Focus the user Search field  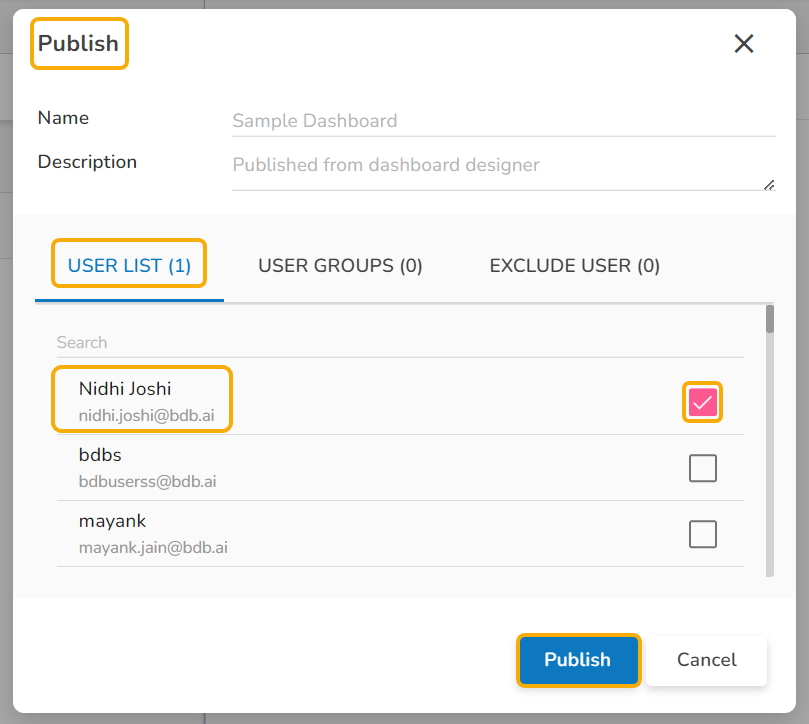(x=400, y=342)
